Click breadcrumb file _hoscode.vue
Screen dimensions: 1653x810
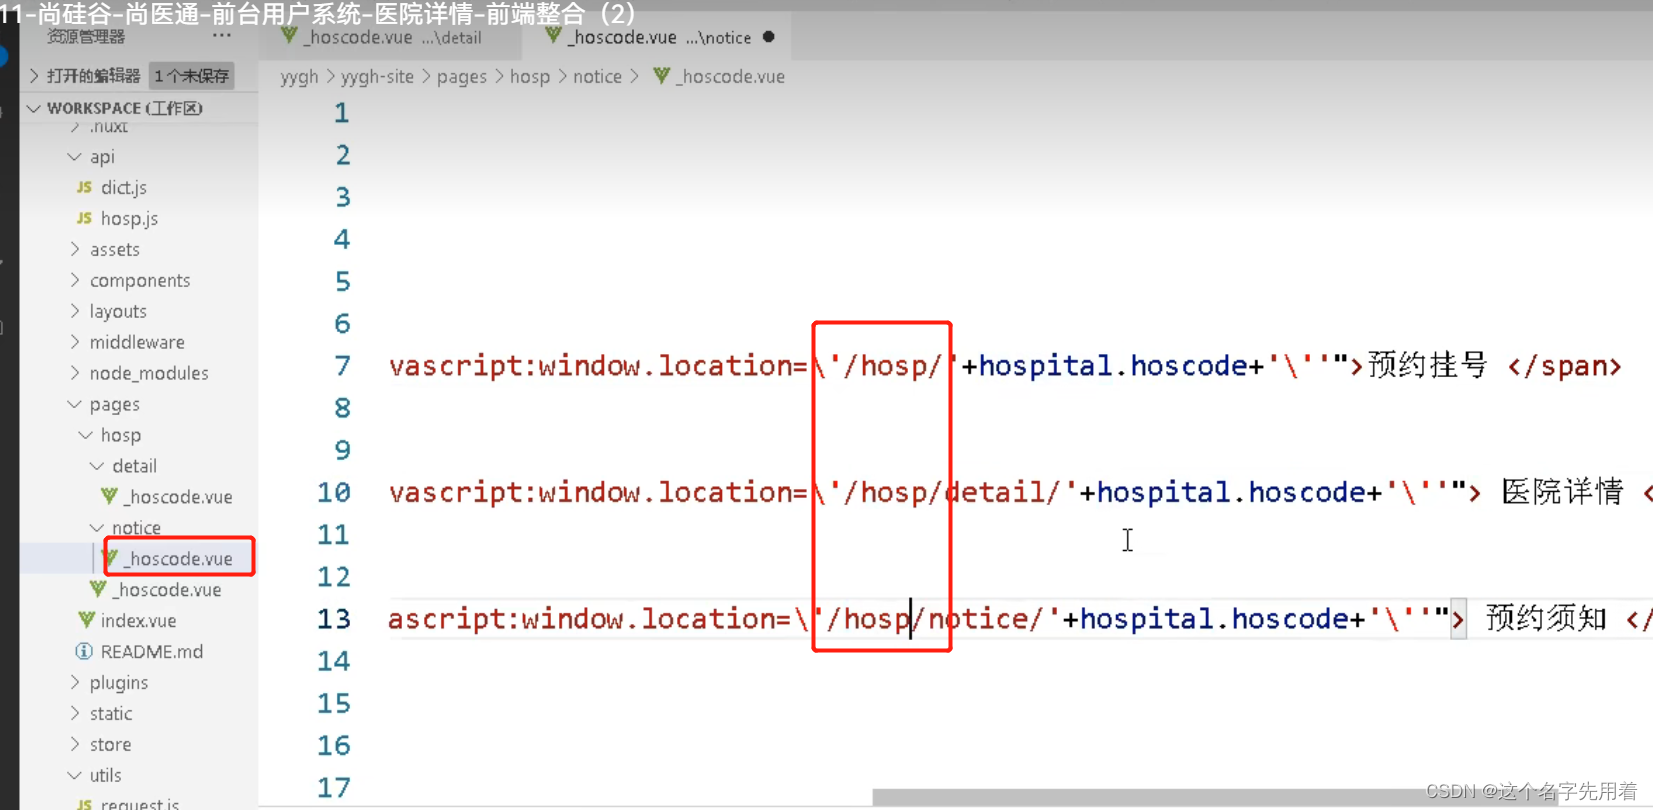point(730,77)
